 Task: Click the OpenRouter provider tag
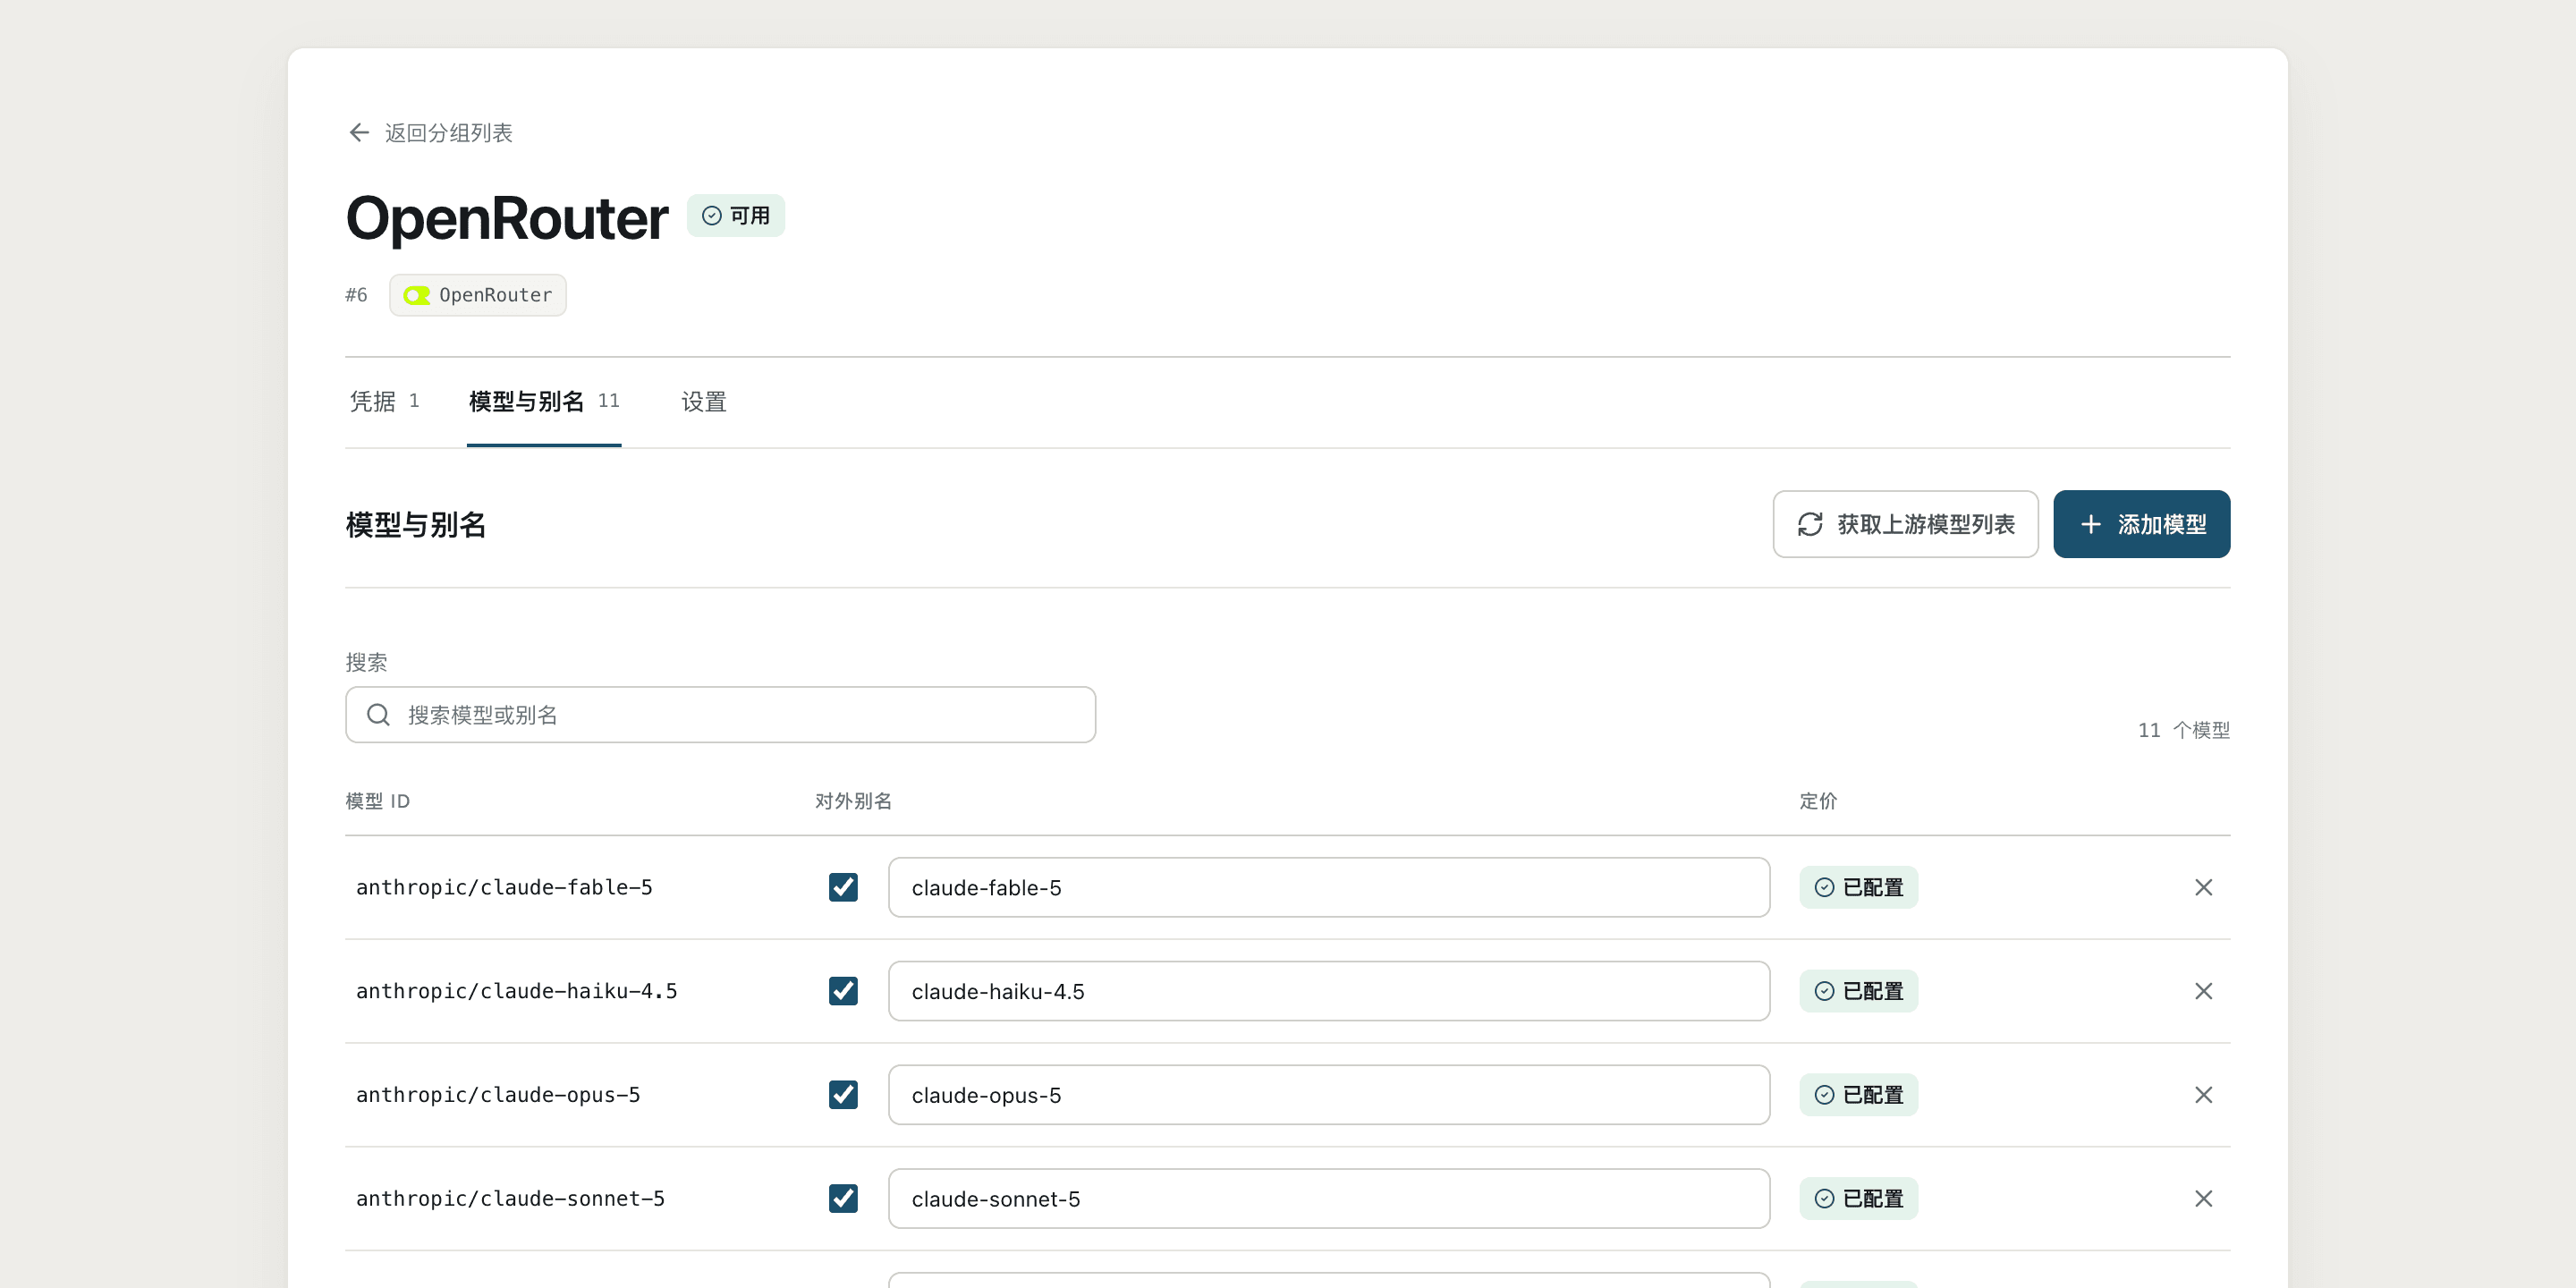[x=478, y=295]
